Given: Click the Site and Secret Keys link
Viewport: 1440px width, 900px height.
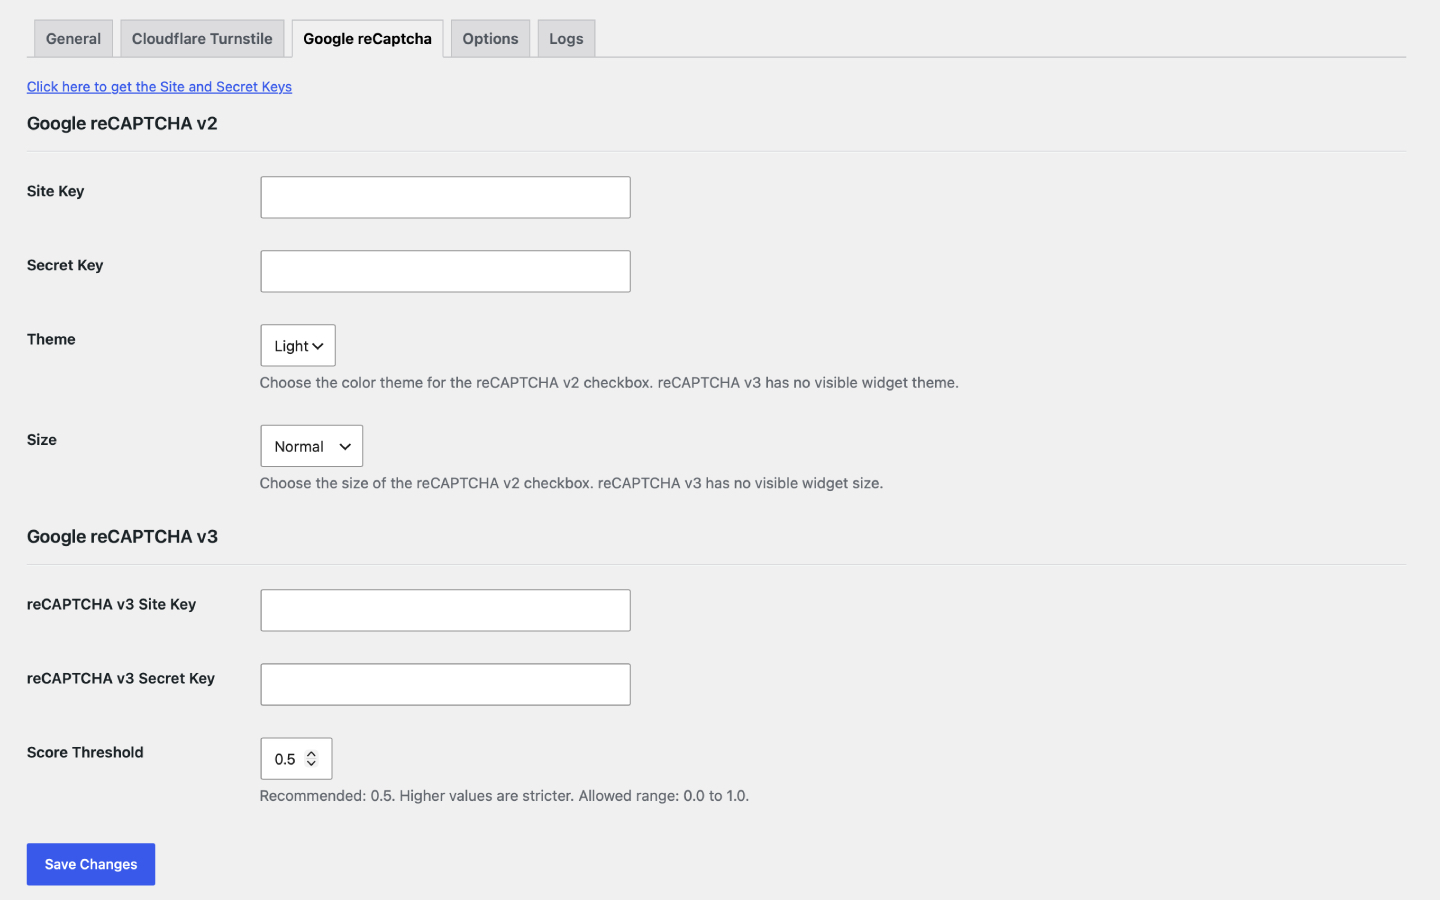Looking at the screenshot, I should click(159, 87).
